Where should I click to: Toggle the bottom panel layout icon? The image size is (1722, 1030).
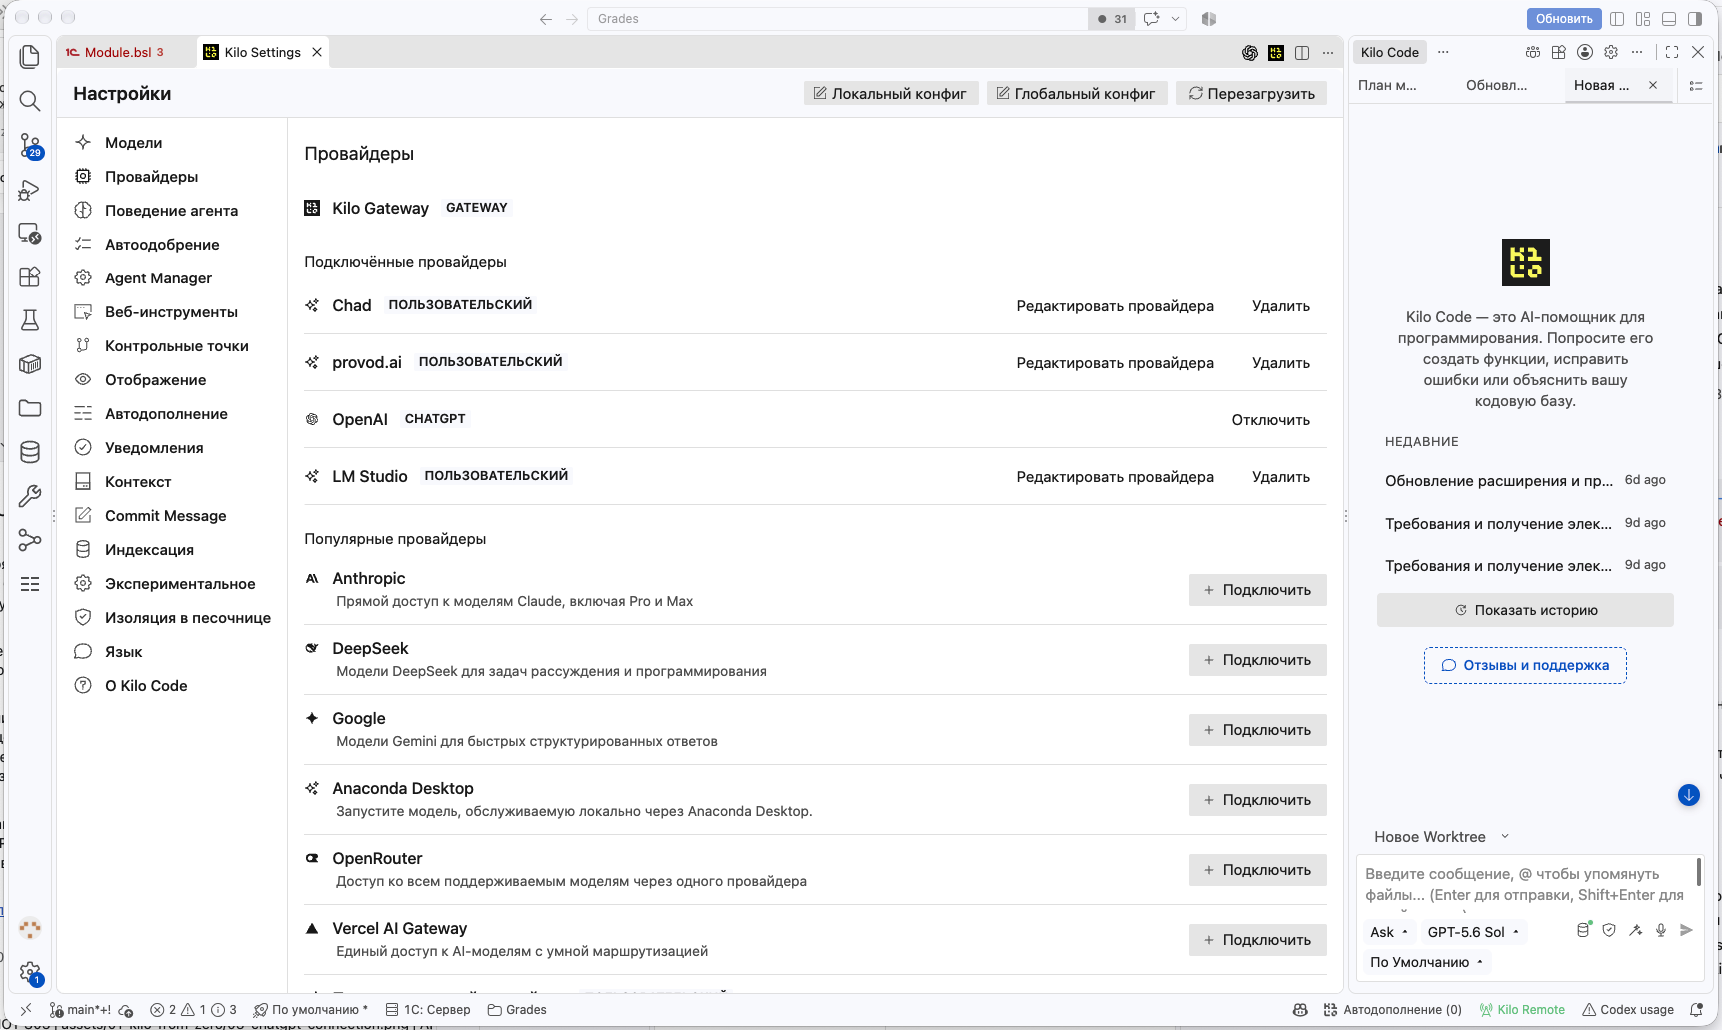click(x=1669, y=19)
